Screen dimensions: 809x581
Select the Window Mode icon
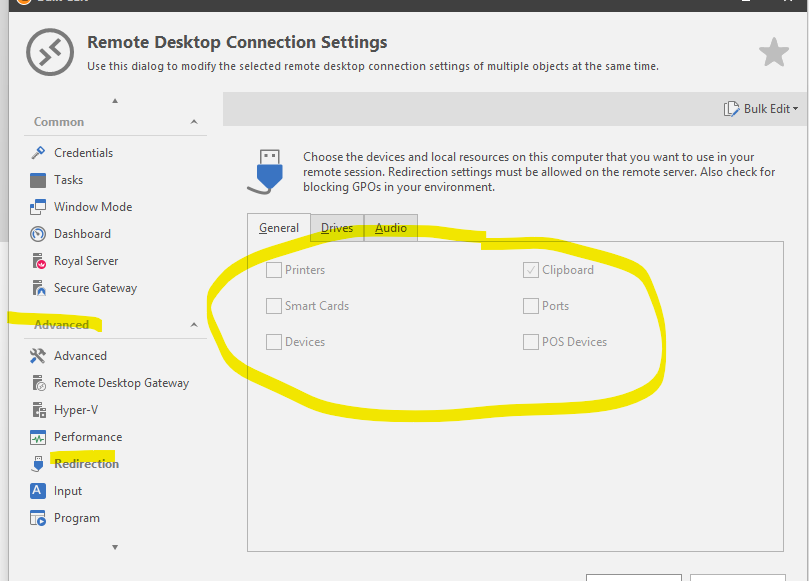pyautogui.click(x=38, y=207)
